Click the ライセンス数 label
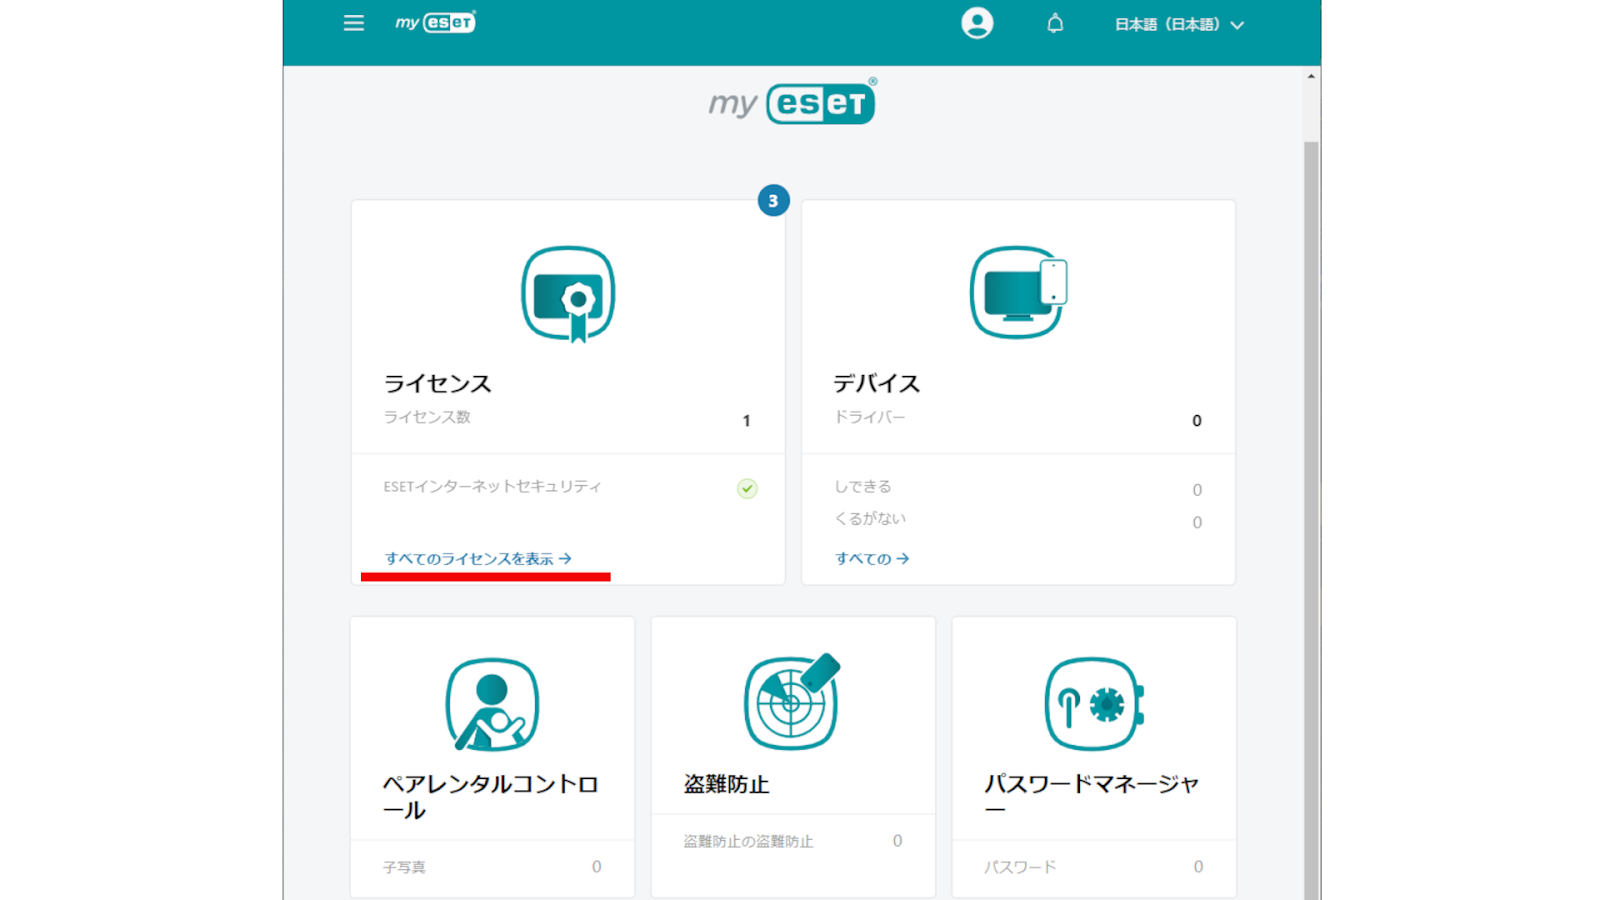The width and height of the screenshot is (1600, 900). click(427, 417)
